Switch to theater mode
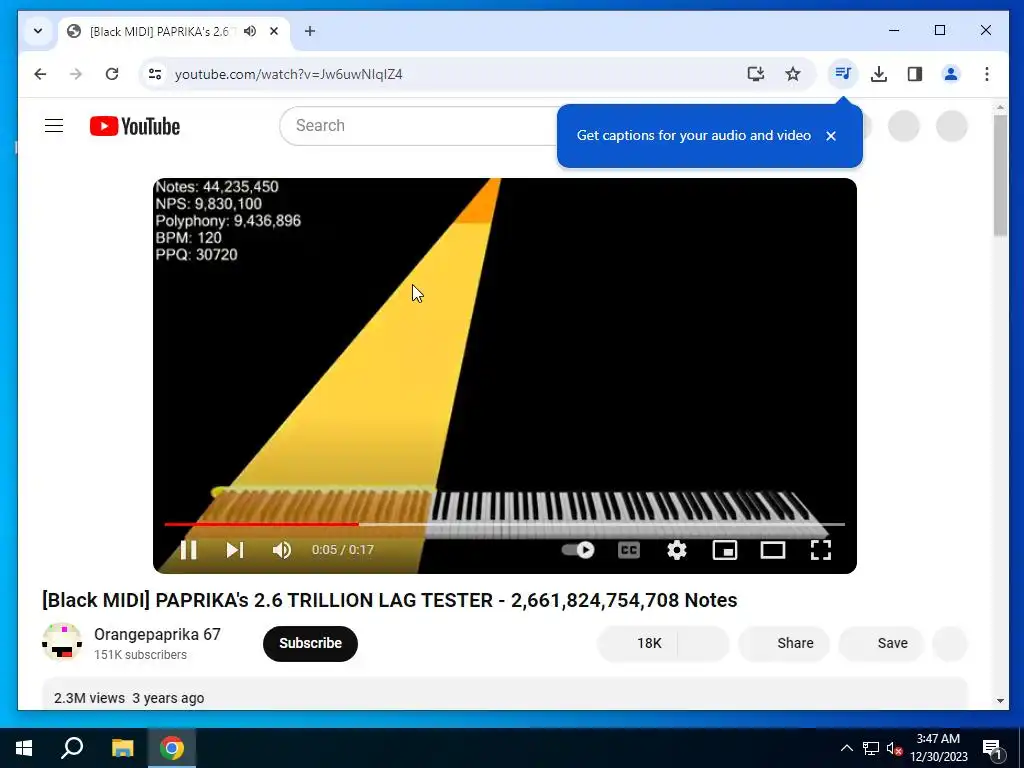Viewport: 1024px width, 768px height. tap(773, 550)
